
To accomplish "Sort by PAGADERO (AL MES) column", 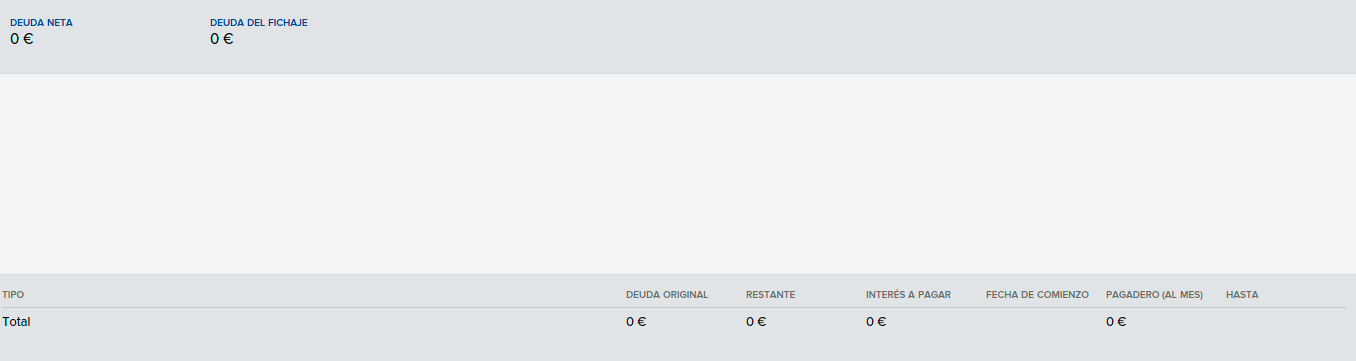I will click(1154, 295).
